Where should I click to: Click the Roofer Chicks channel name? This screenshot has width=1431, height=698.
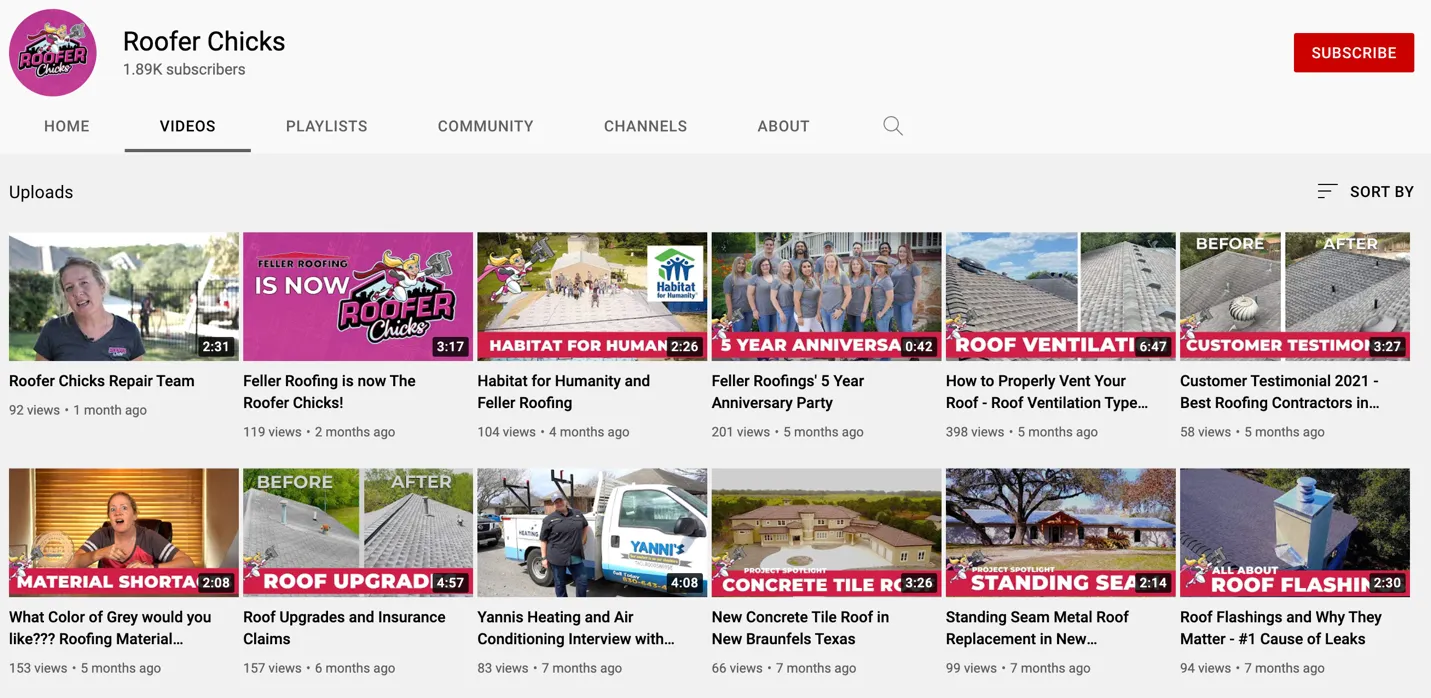click(204, 41)
